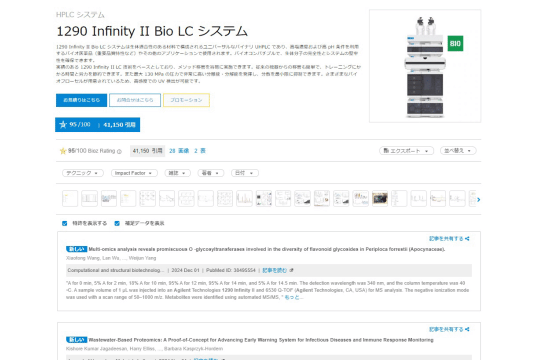Image resolution: width=540 pixels, height=360 pixels.
Task: Open the もっと link in first excerpt
Action: [293, 297]
